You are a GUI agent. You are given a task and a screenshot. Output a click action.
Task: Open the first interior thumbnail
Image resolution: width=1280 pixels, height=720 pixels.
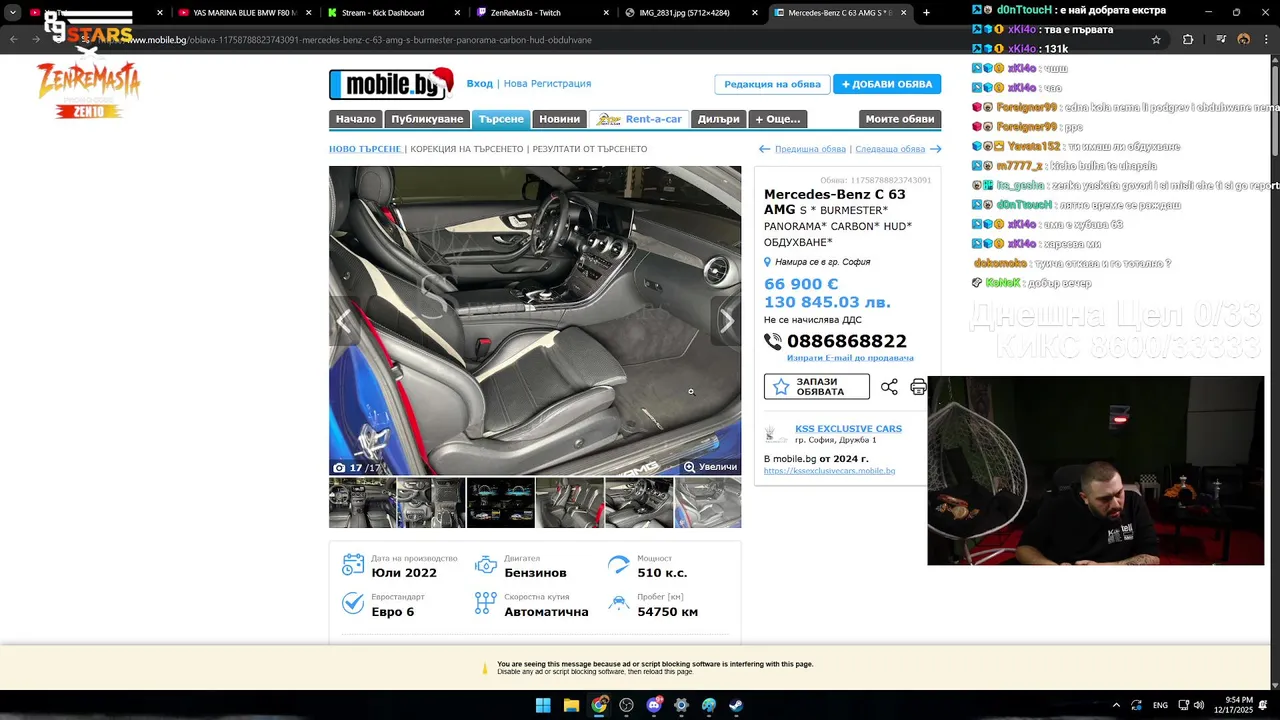point(362,503)
